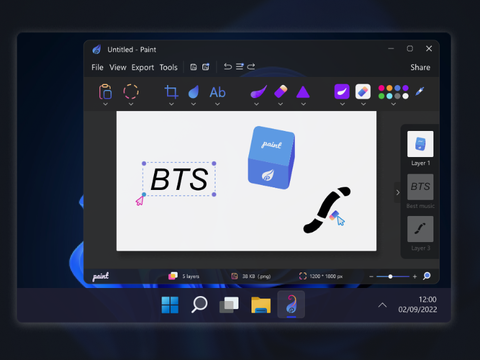Image resolution: width=480 pixels, height=360 pixels.
Task: Select the Layer 1 thumbnail
Action: point(420,144)
